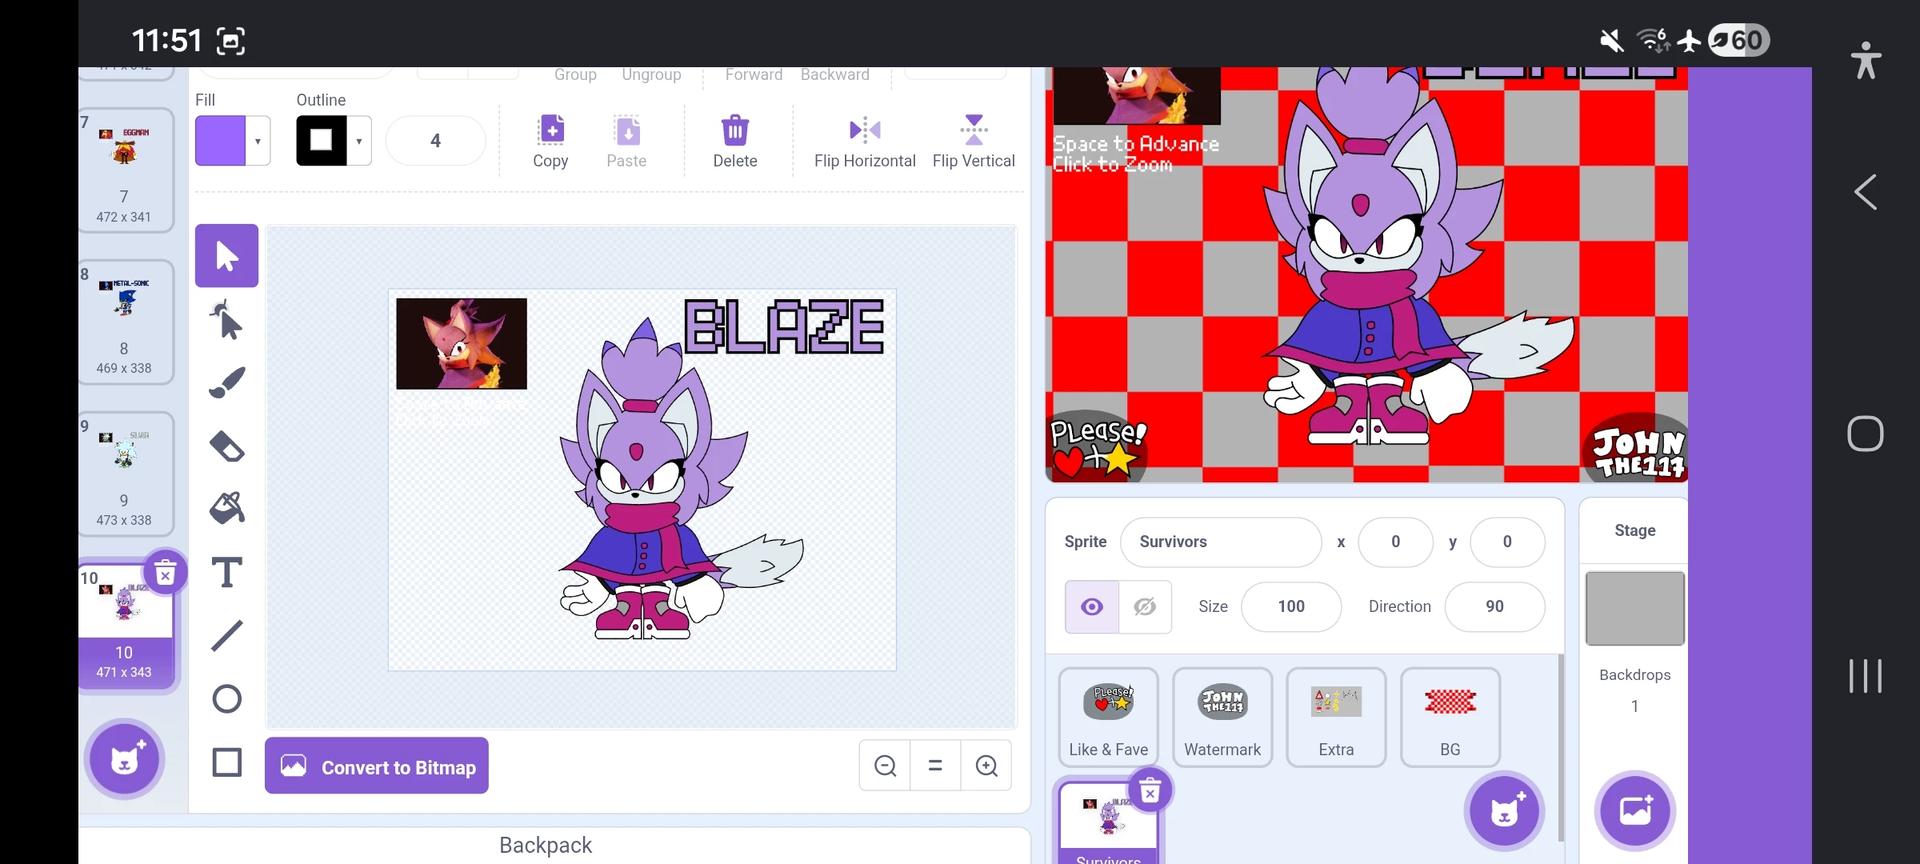Select costume 8 thumbnail

pos(124,322)
